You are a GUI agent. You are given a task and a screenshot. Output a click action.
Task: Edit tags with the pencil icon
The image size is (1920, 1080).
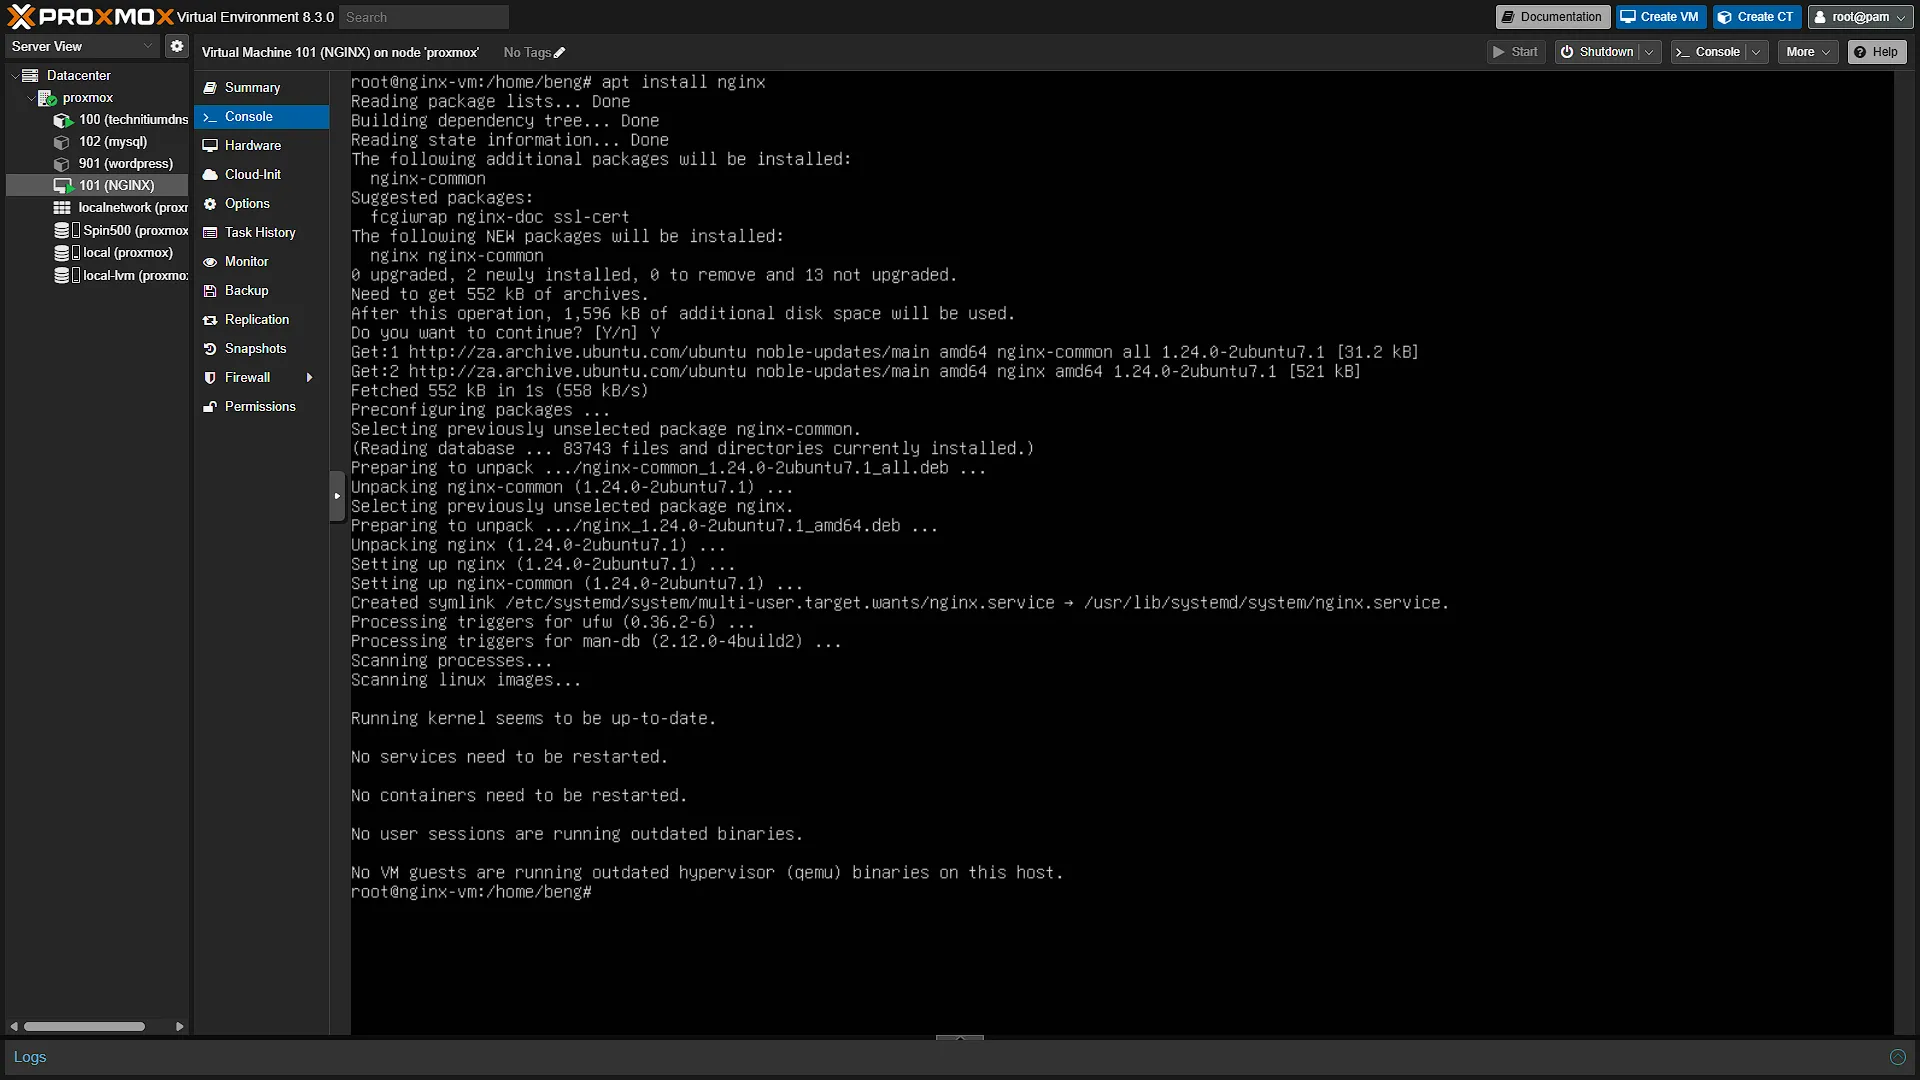pos(559,52)
